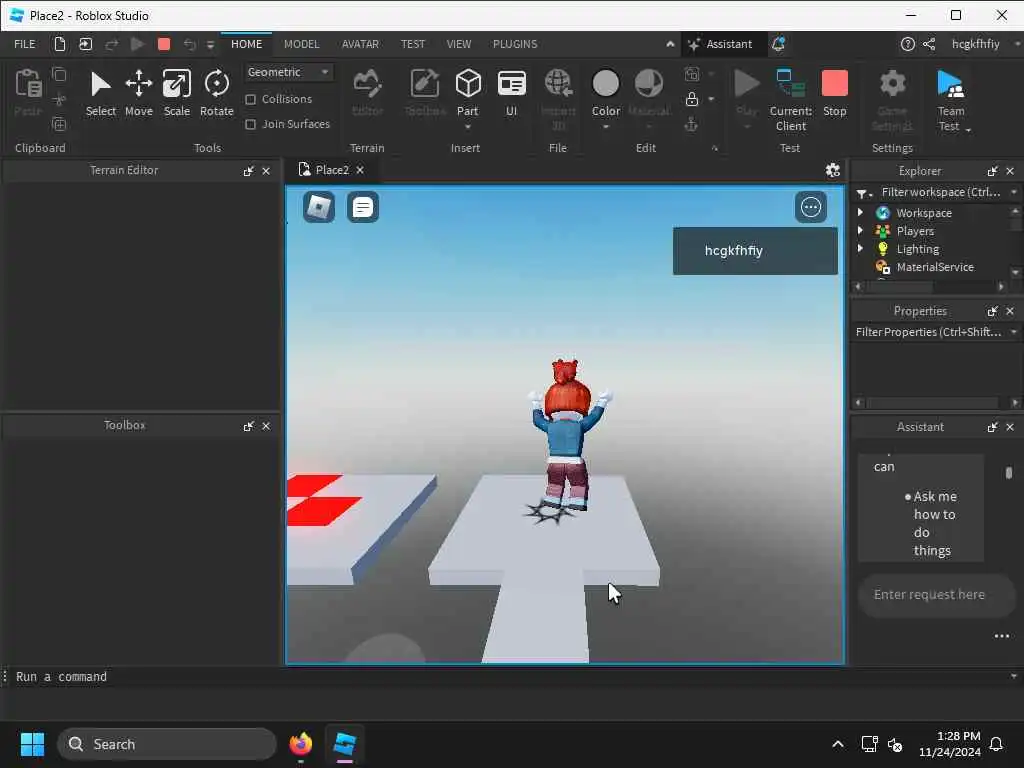This screenshot has height=768, width=1024.
Task: Enable the Collisions checkbox
Action: (x=250, y=99)
